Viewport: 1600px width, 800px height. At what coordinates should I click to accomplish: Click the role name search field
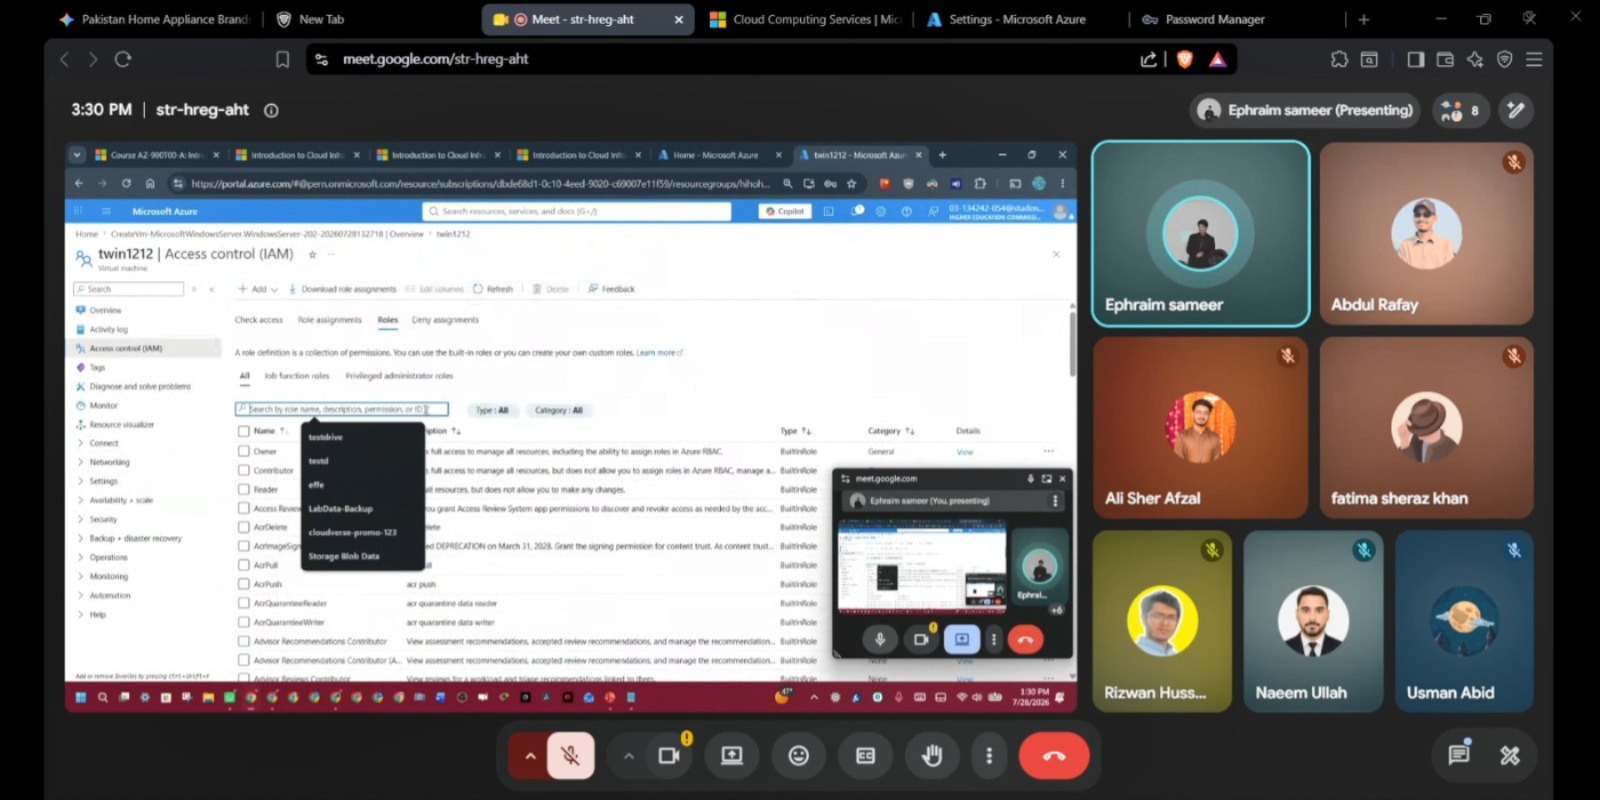pos(341,409)
